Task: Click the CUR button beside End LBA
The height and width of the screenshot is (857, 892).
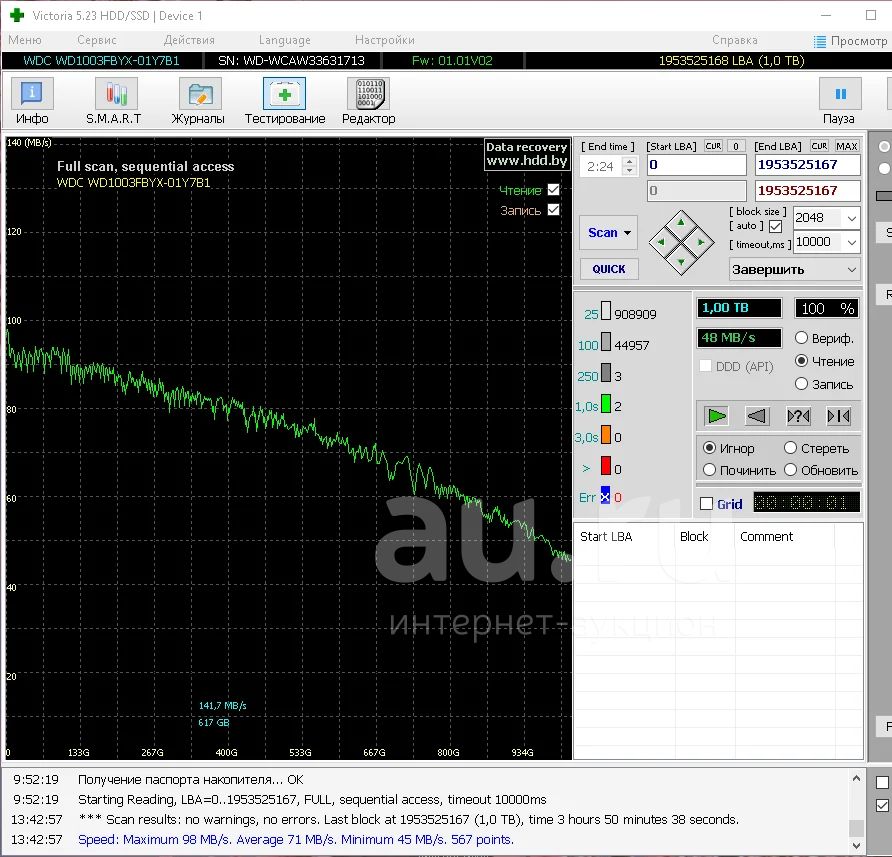Action: [x=819, y=146]
